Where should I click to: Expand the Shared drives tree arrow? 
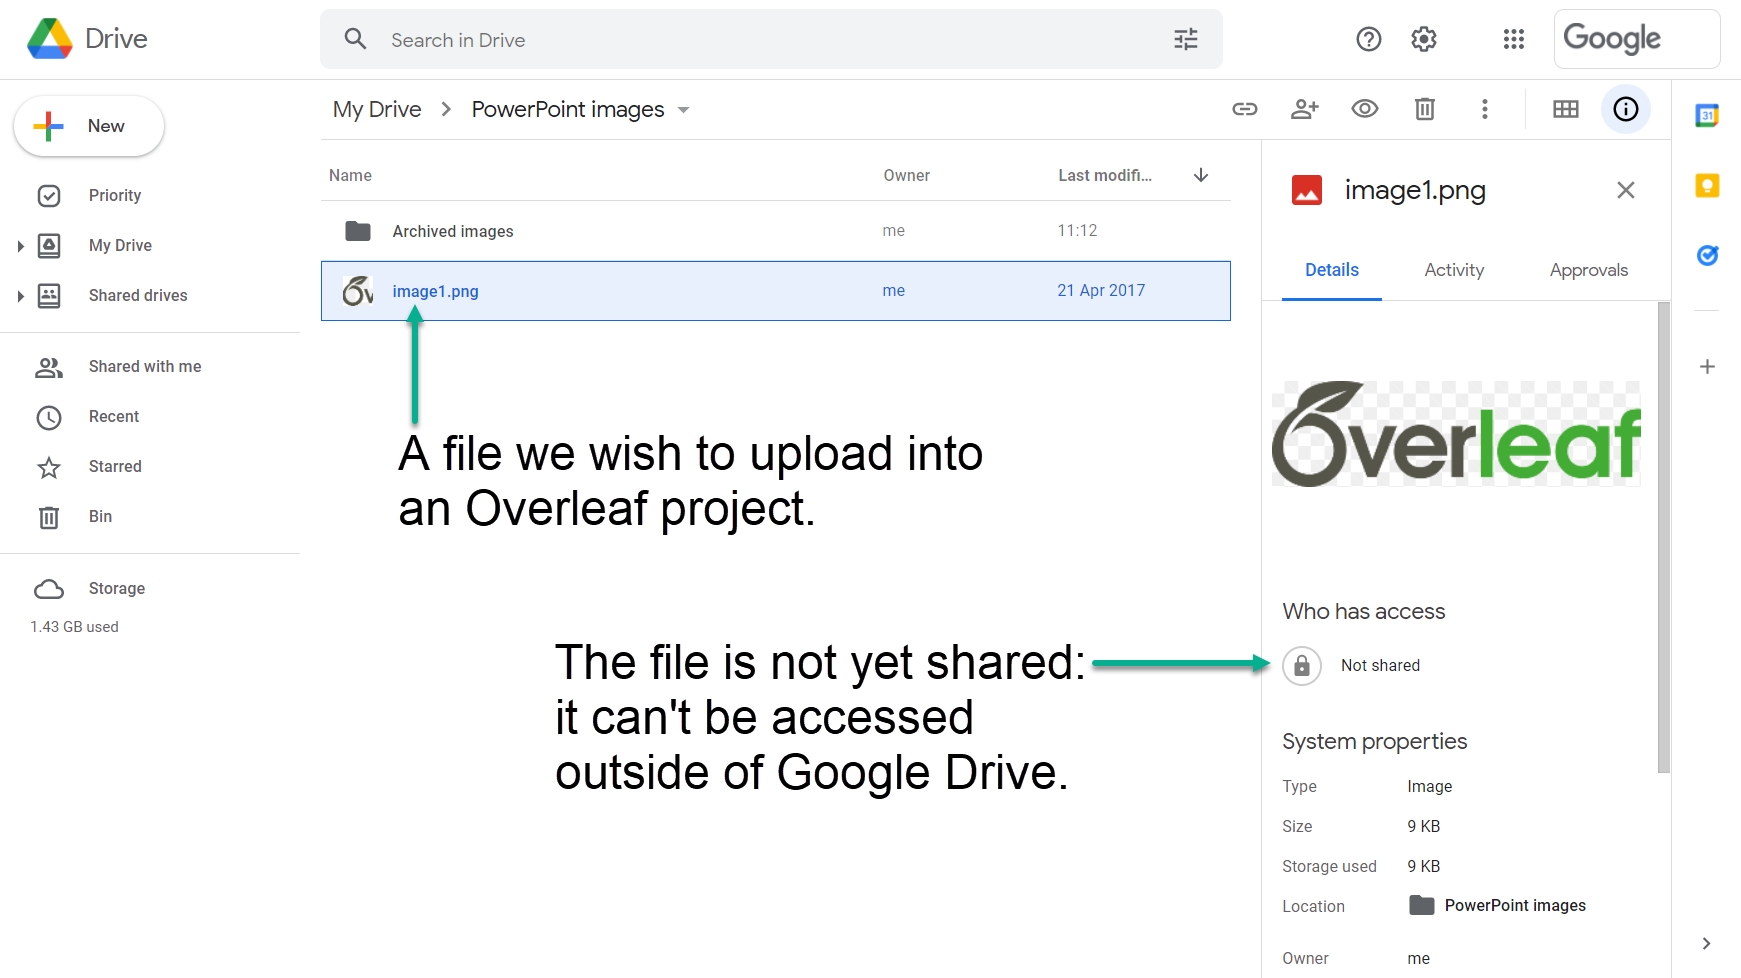click(x=20, y=296)
